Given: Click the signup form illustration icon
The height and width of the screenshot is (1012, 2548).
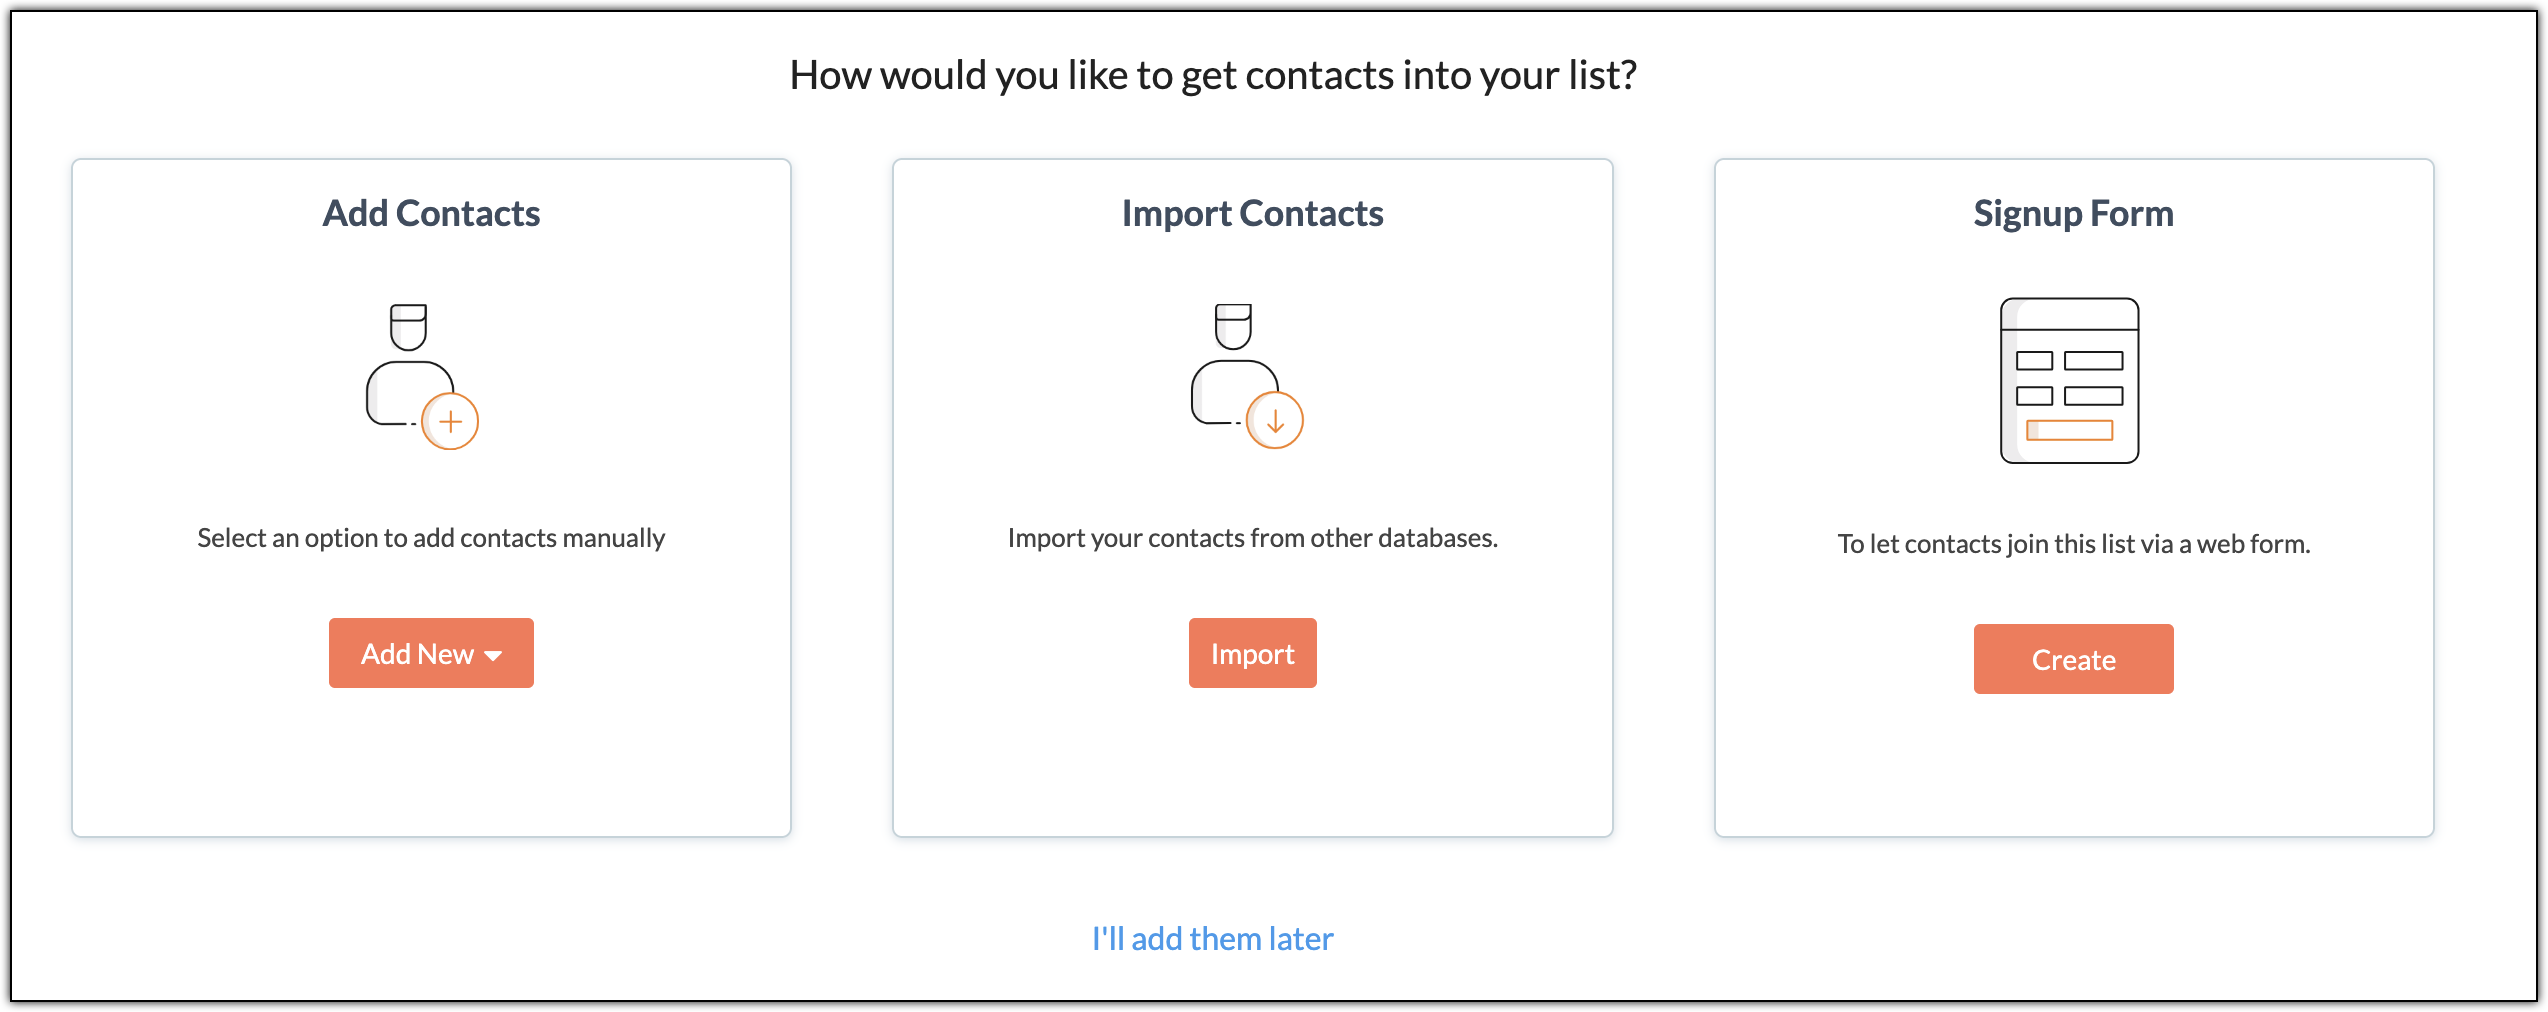Looking at the screenshot, I should pyautogui.click(x=2070, y=381).
